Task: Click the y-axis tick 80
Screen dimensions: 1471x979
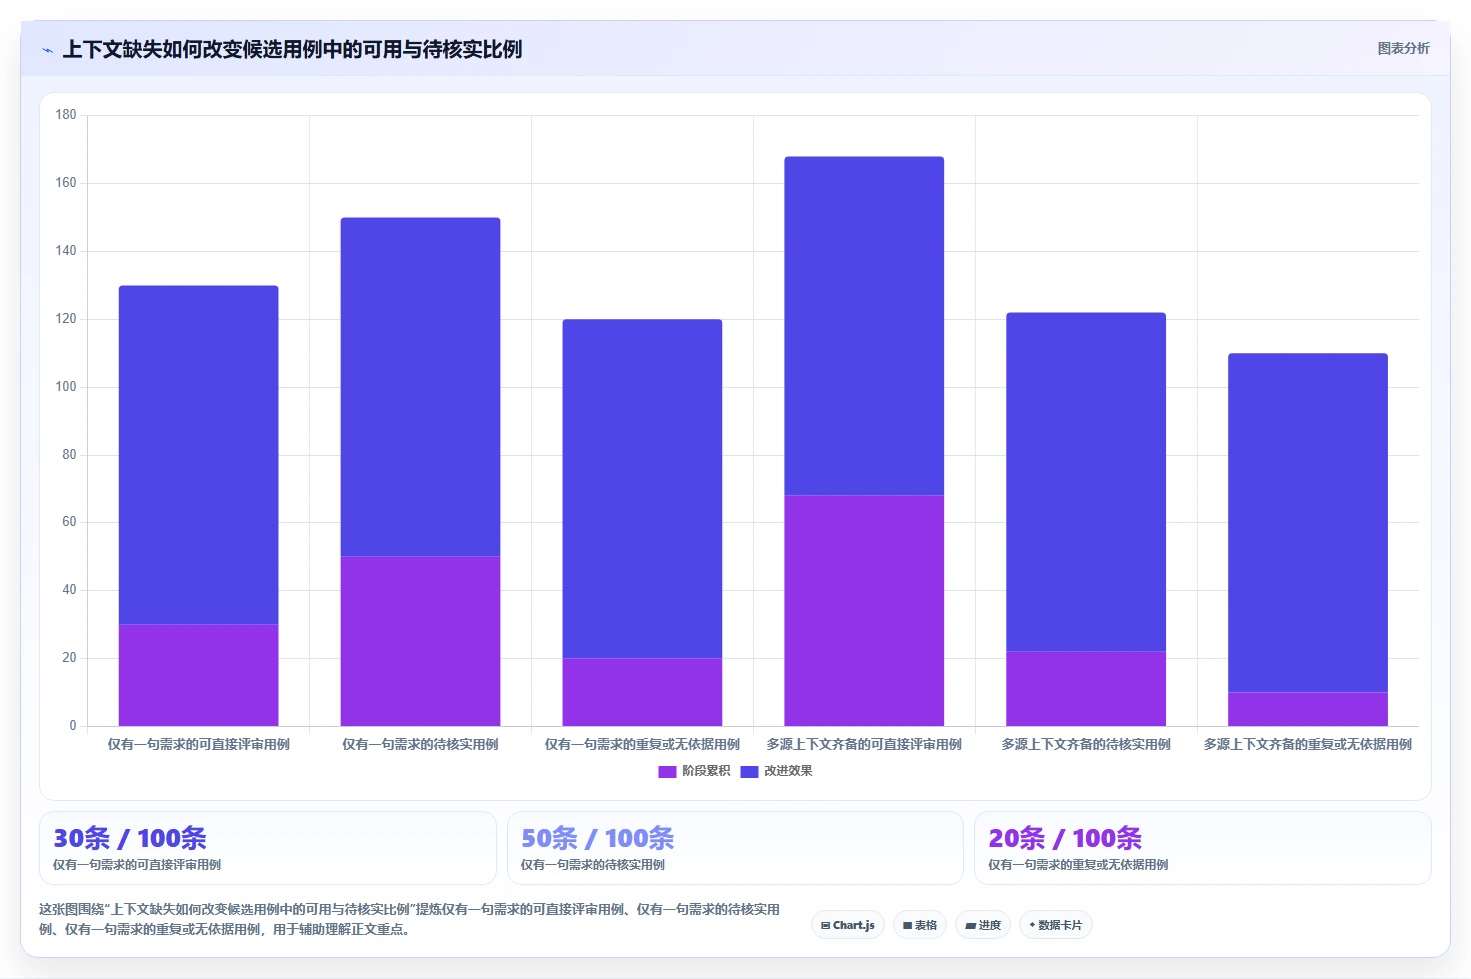Action: tap(69, 455)
